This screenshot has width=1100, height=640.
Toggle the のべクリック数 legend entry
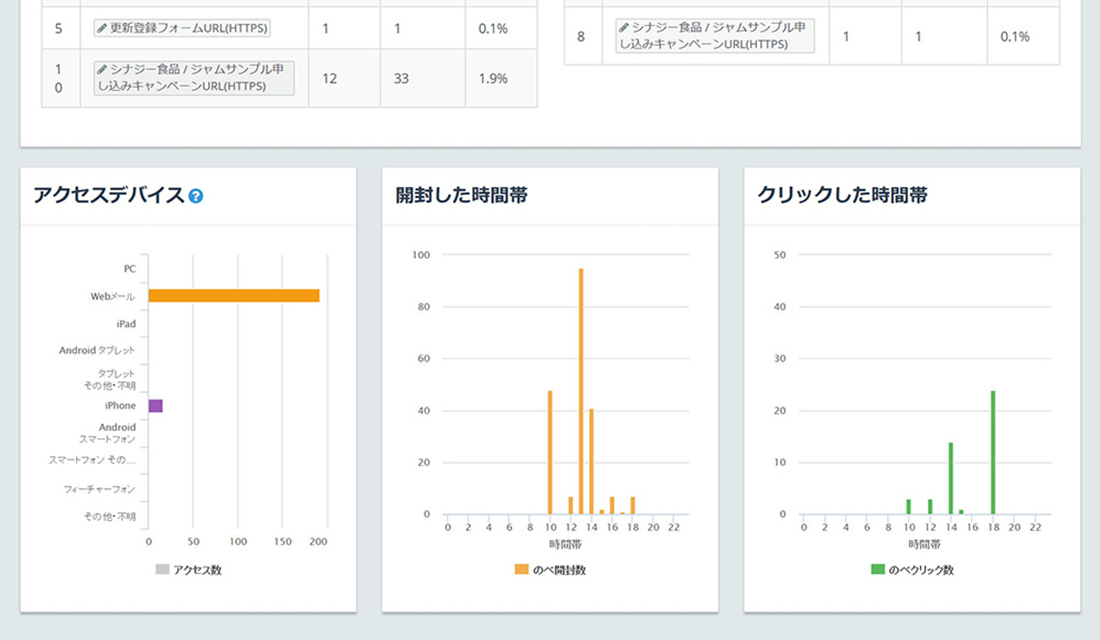point(913,570)
